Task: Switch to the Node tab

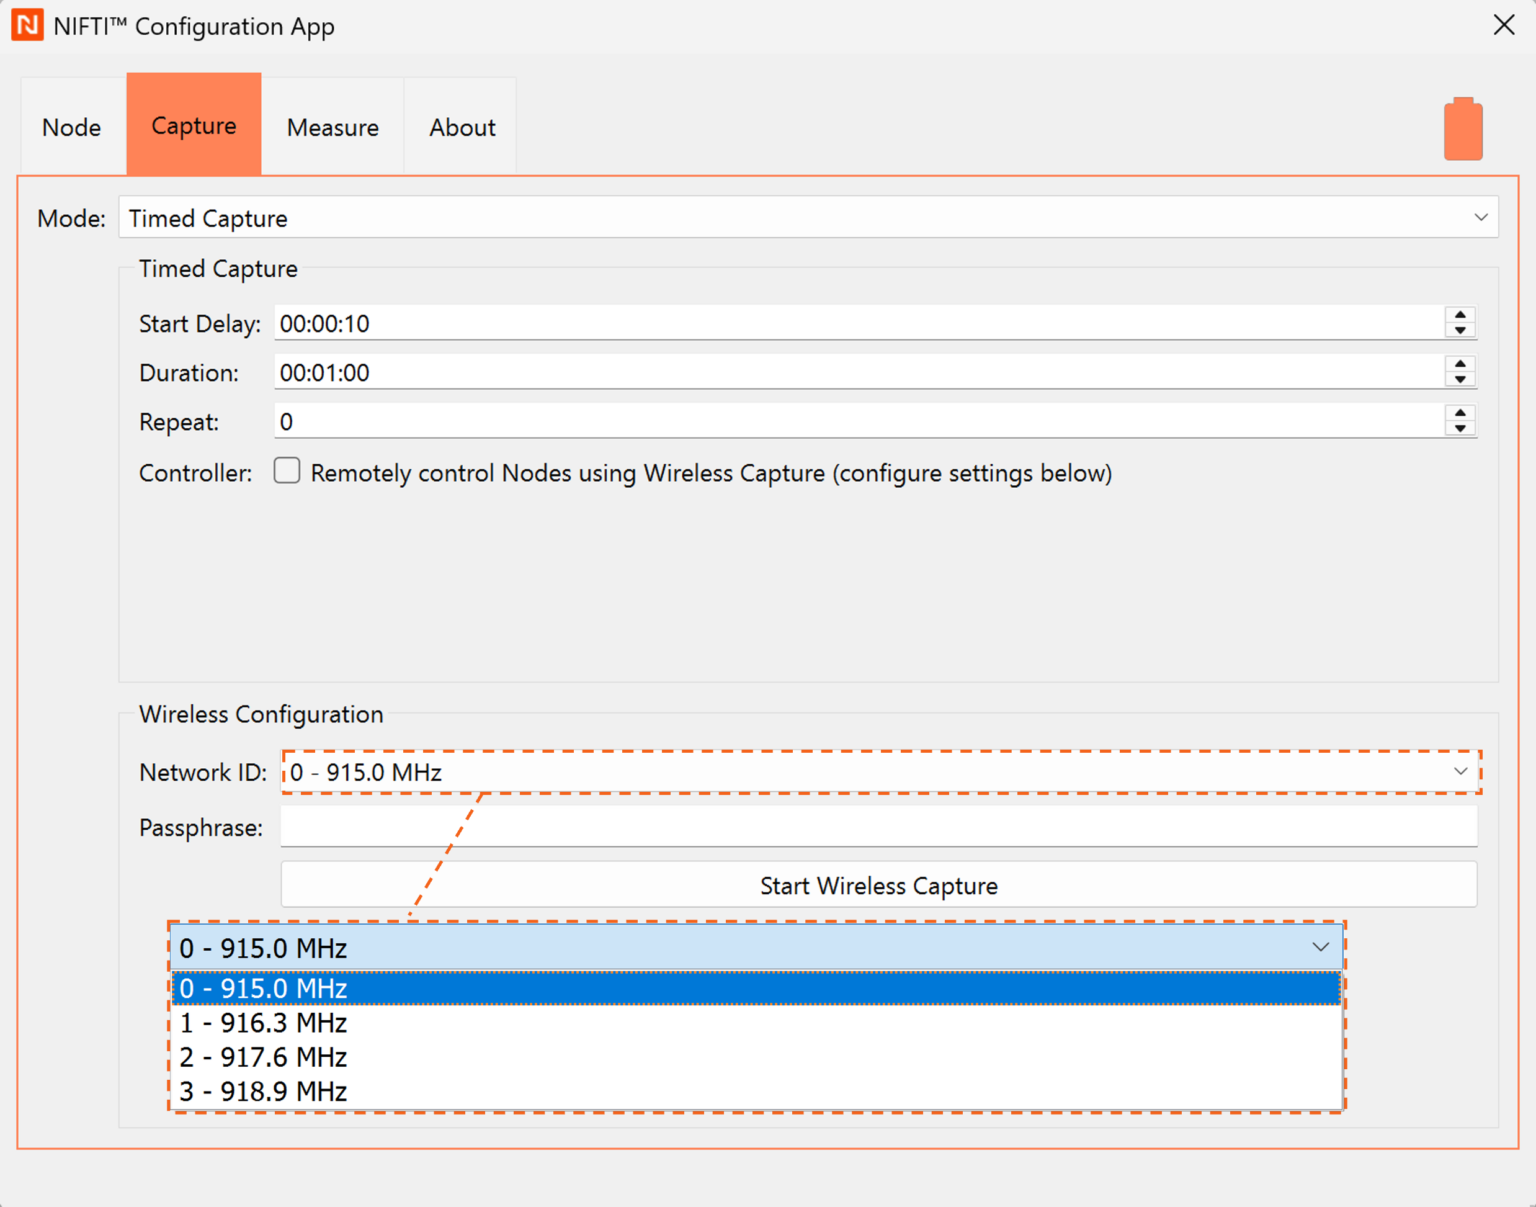Action: point(71,126)
